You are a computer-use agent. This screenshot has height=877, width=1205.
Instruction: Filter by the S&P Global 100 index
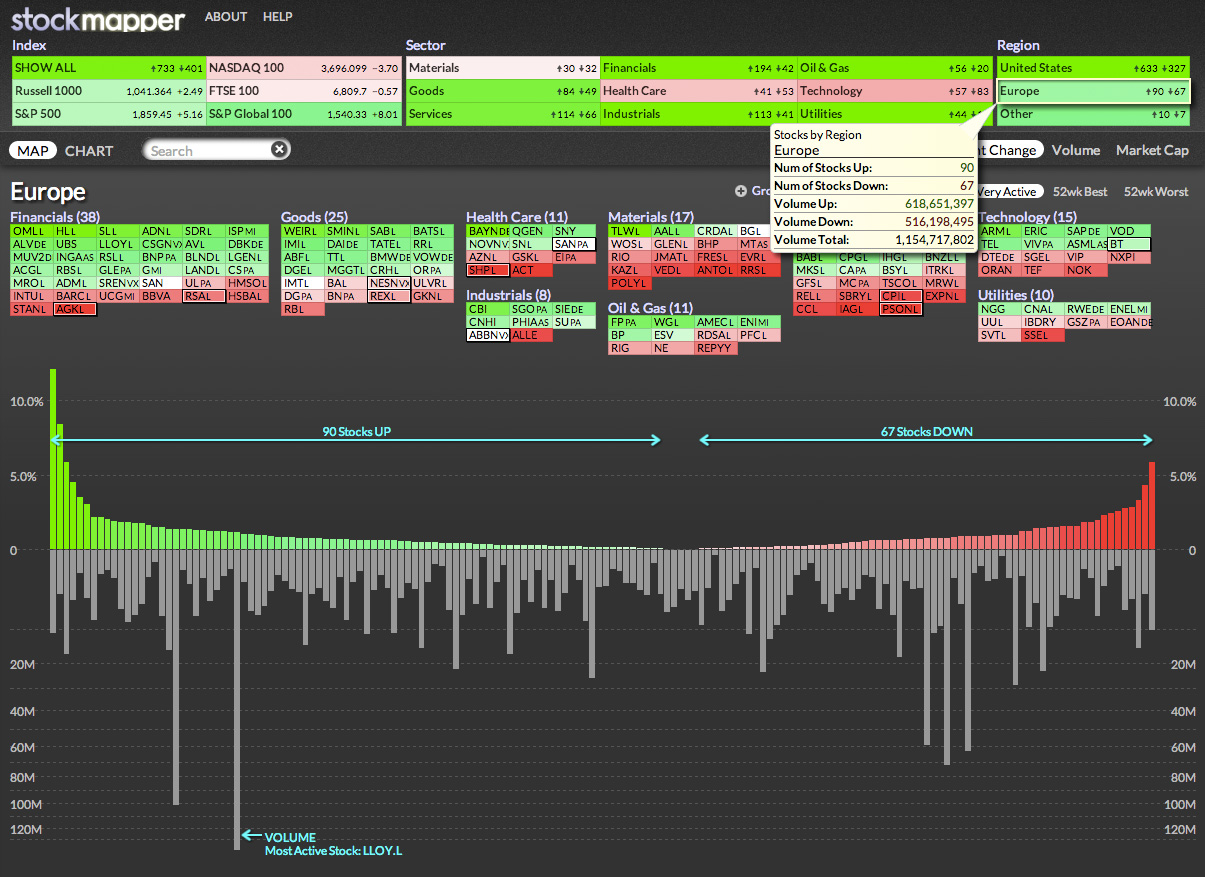pyautogui.click(x=303, y=114)
